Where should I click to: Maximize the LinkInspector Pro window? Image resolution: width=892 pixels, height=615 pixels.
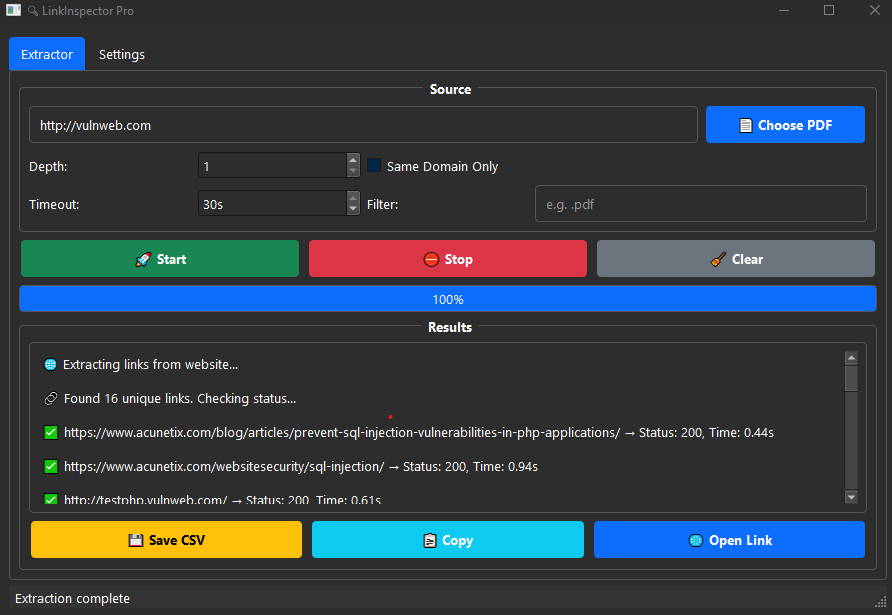coord(829,10)
